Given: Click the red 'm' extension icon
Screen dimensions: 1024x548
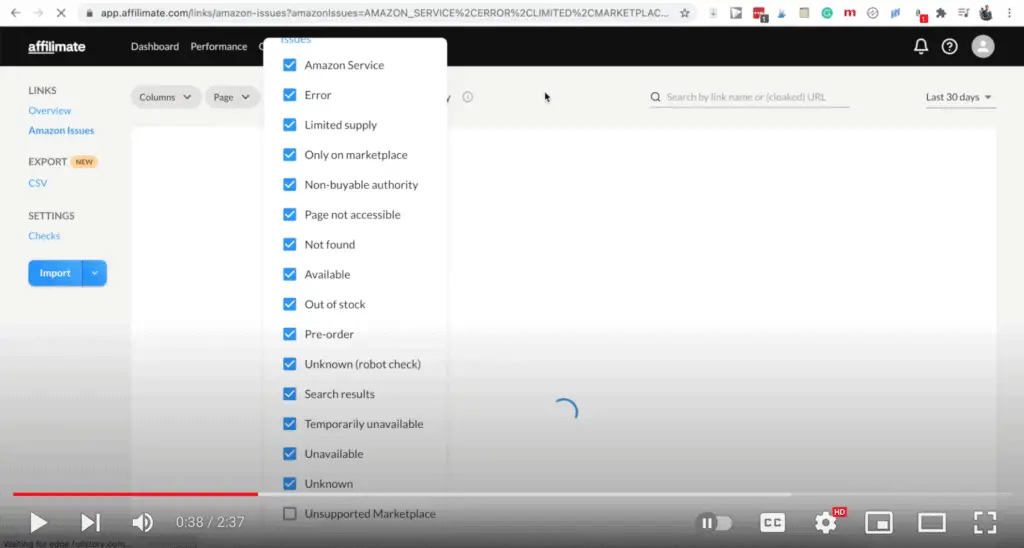Looking at the screenshot, I should pos(850,12).
